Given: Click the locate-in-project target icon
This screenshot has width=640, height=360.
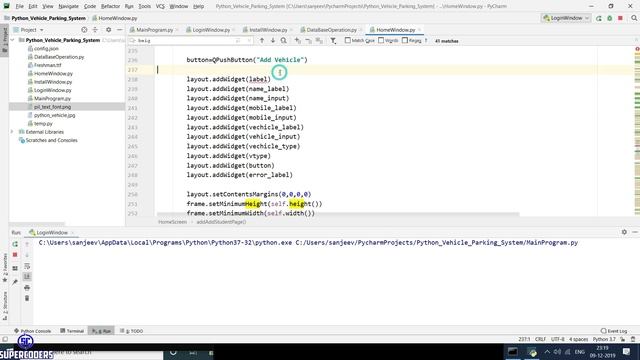Looking at the screenshot, I should click(x=84, y=30).
